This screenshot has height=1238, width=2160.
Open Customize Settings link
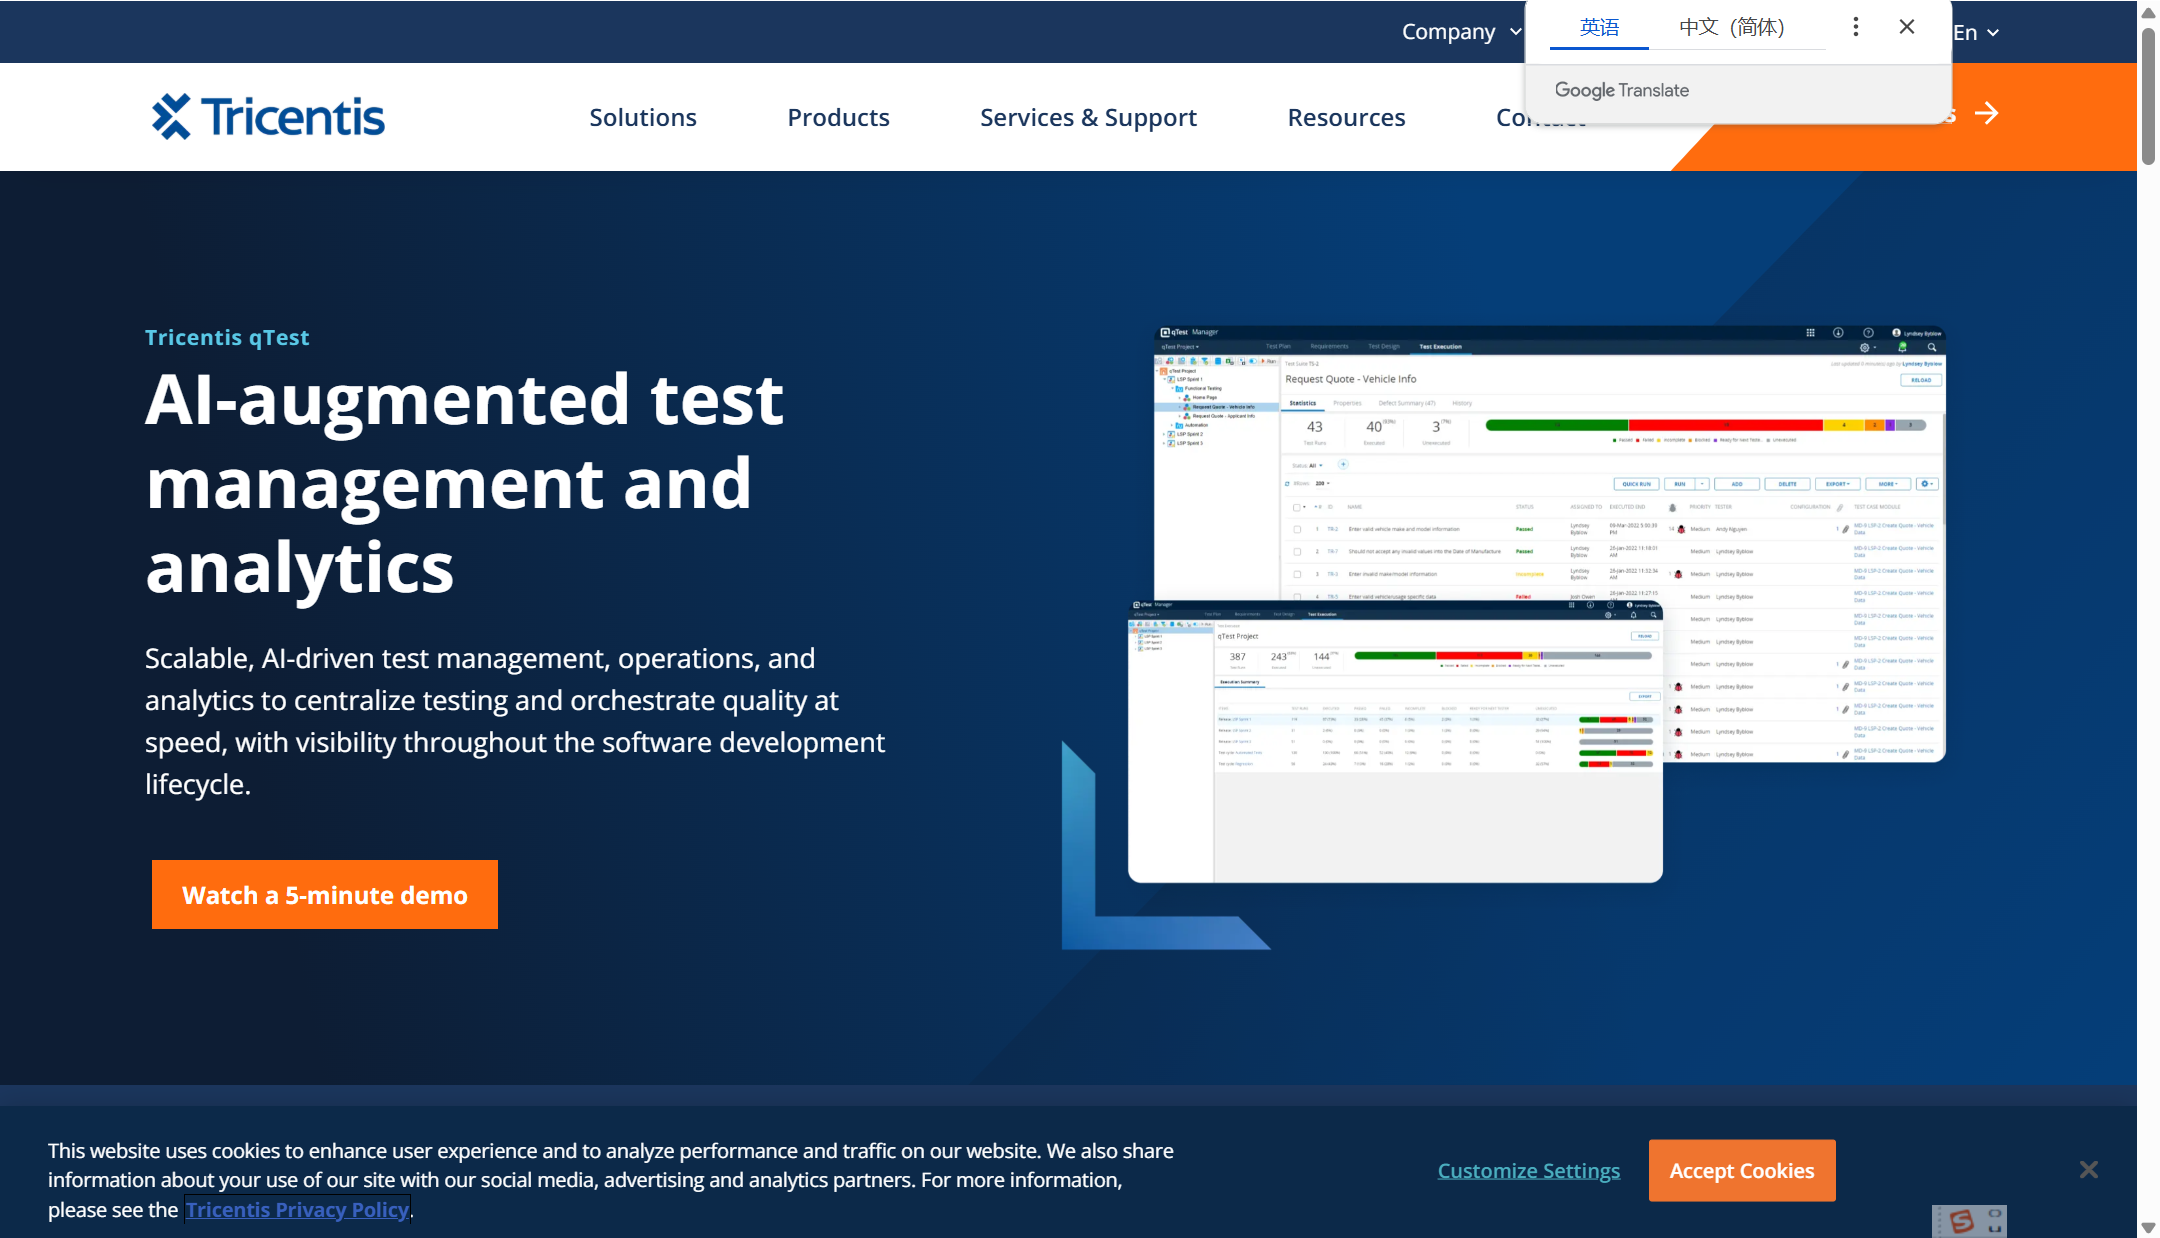(x=1528, y=1171)
